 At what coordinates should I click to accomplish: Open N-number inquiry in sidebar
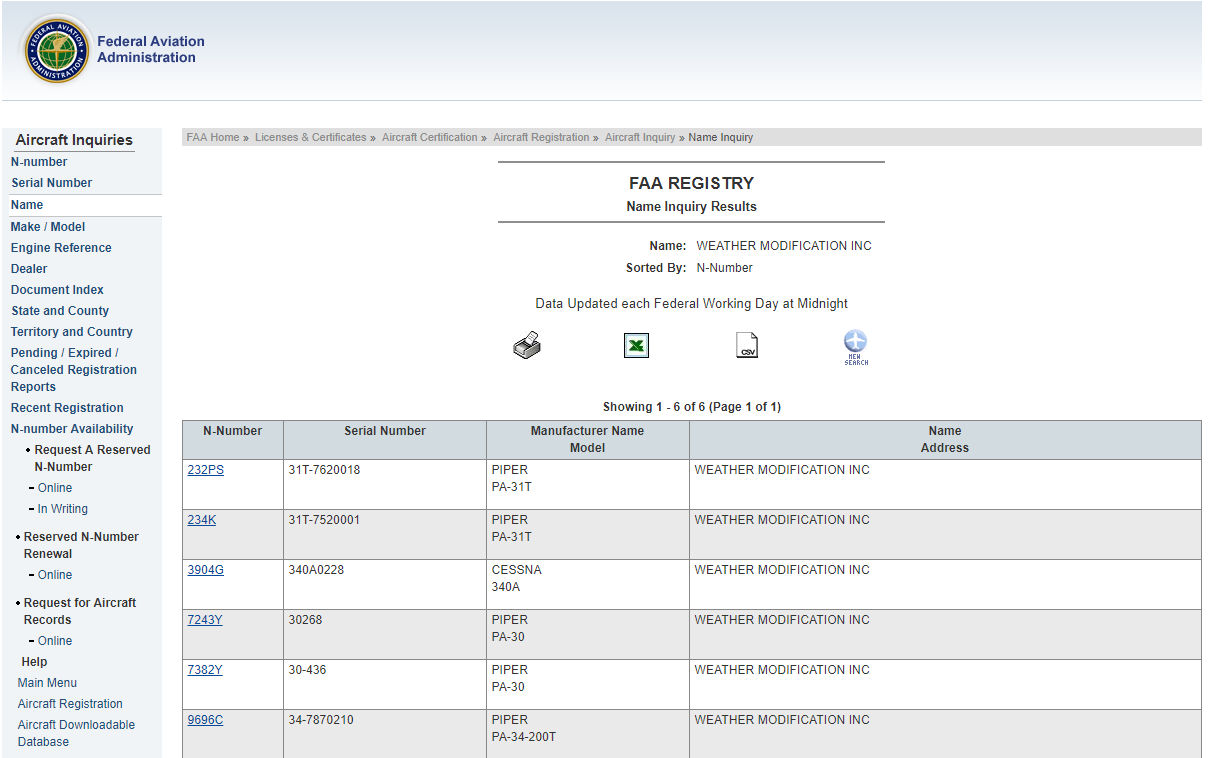(39, 162)
